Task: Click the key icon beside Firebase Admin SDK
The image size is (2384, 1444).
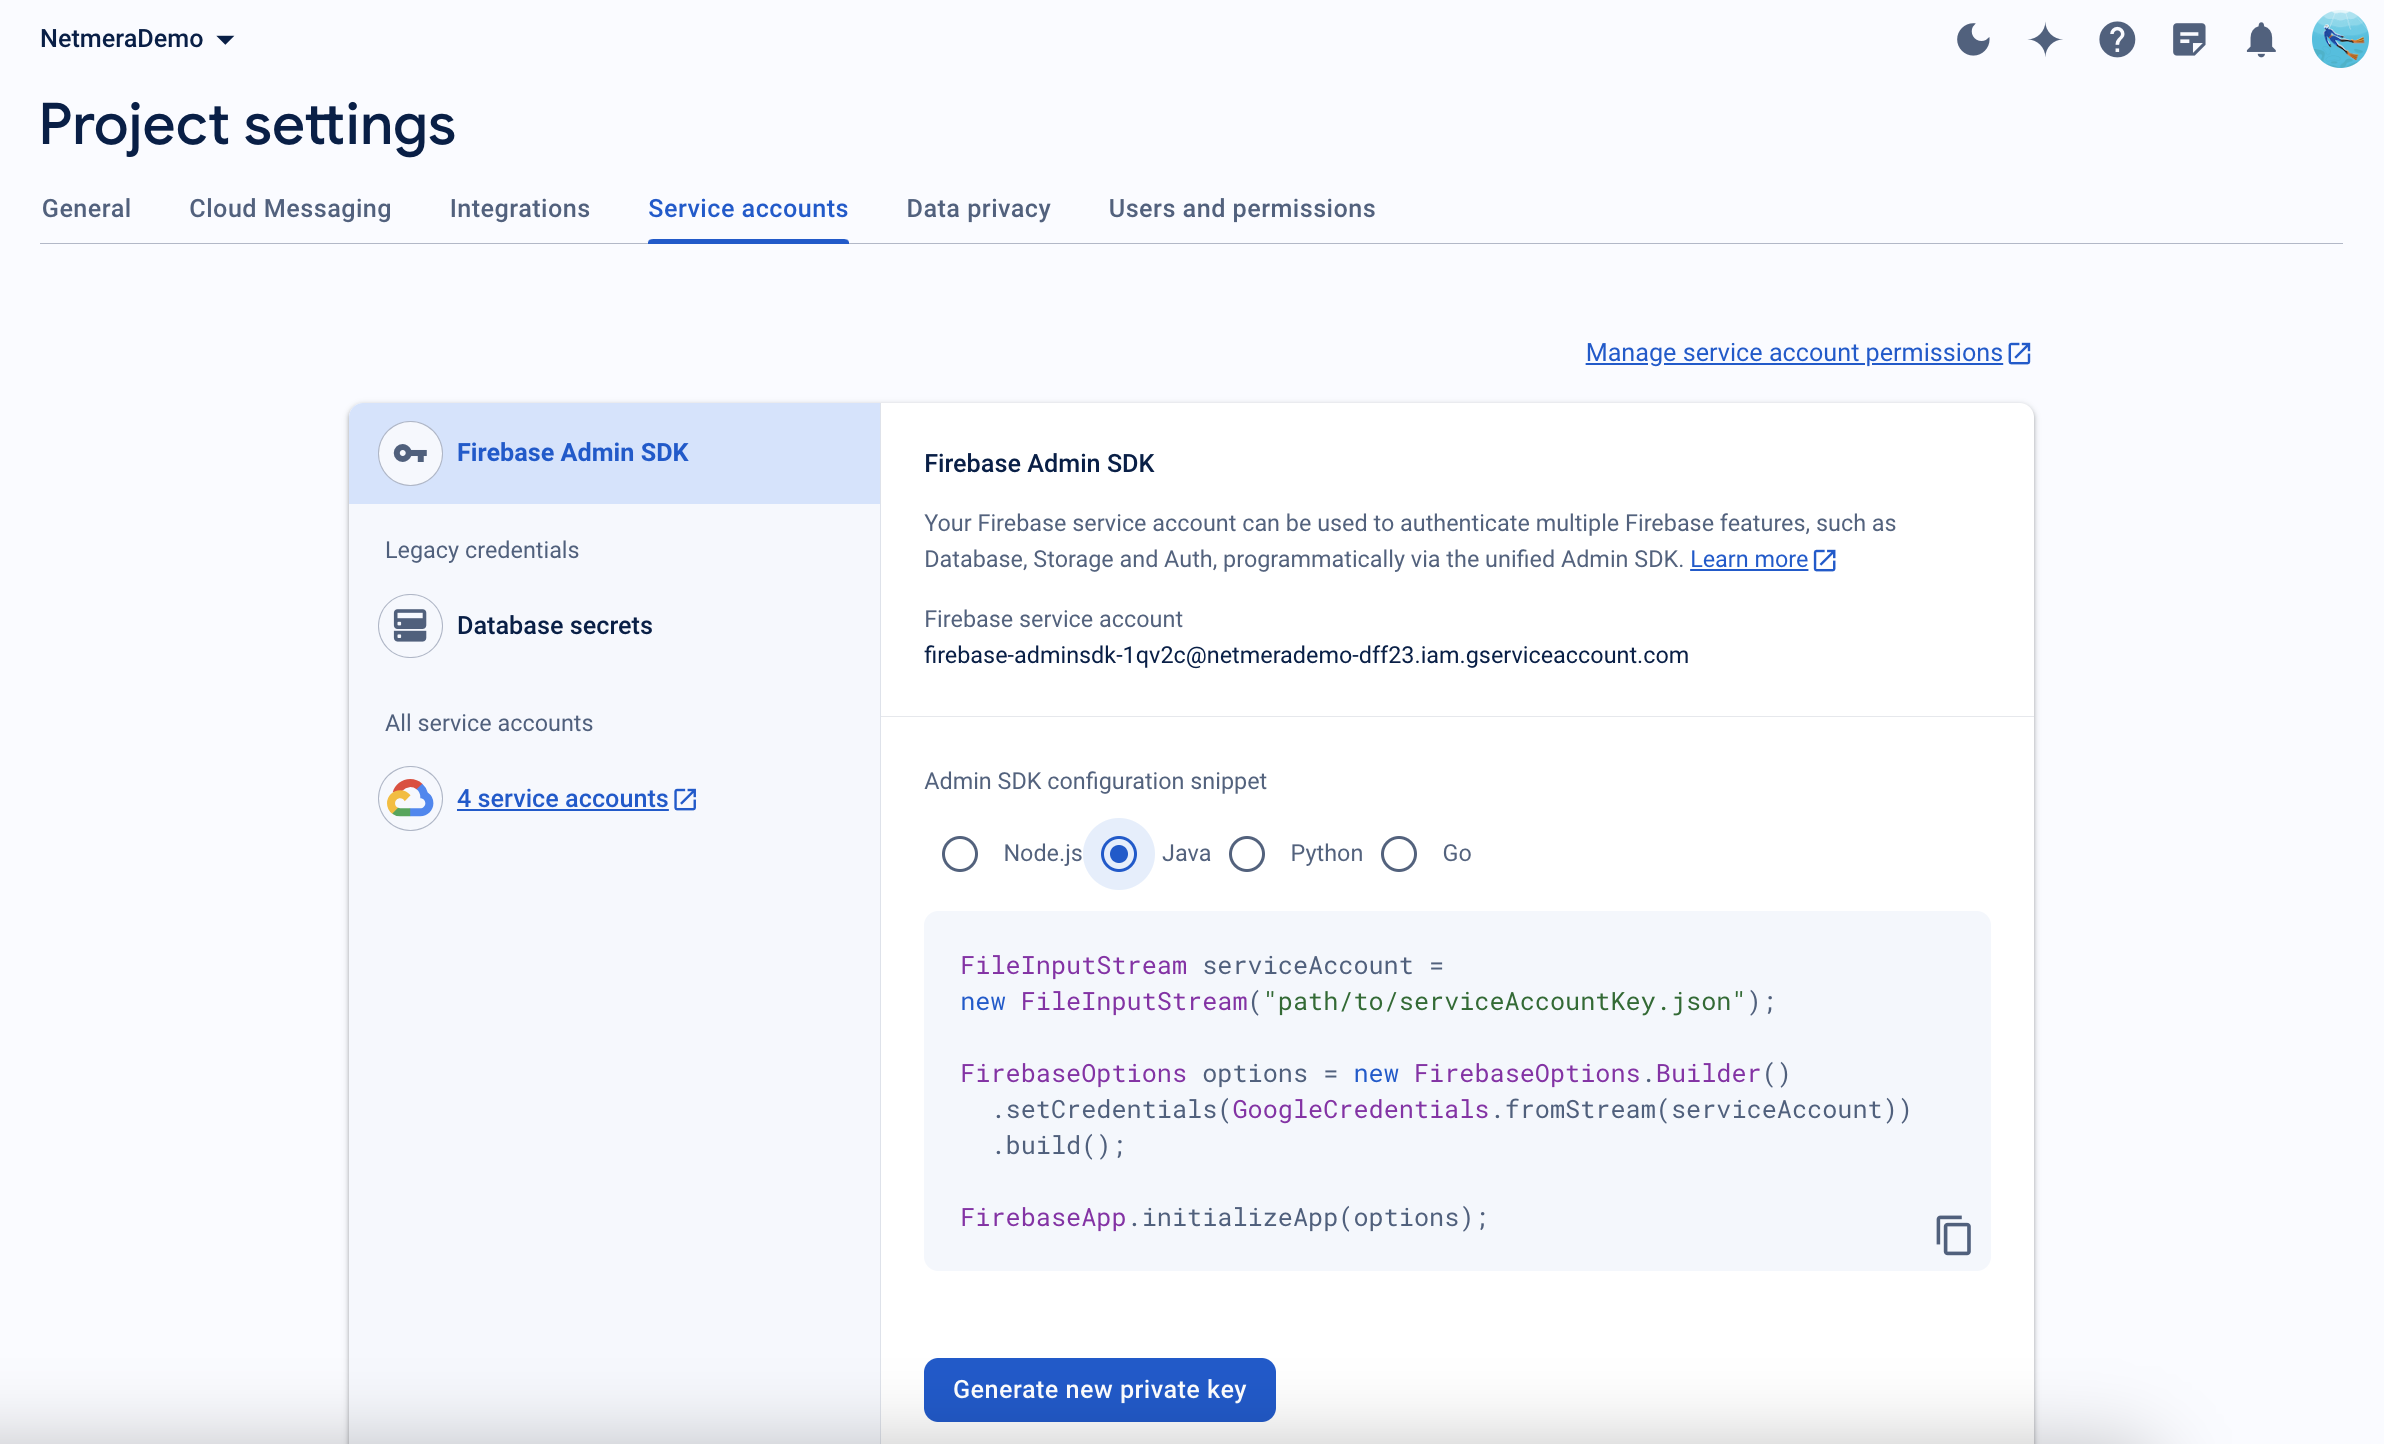Action: tap(410, 453)
